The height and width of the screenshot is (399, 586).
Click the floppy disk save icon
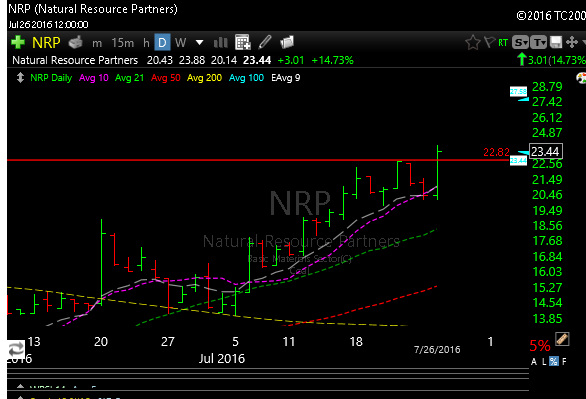(x=556, y=42)
